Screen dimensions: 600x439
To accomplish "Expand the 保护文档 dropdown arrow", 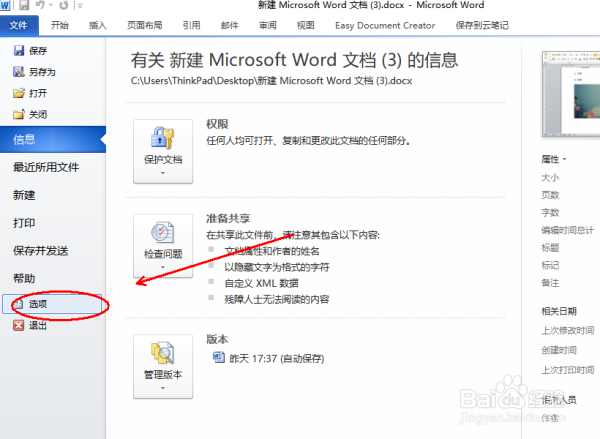I will click(163, 173).
